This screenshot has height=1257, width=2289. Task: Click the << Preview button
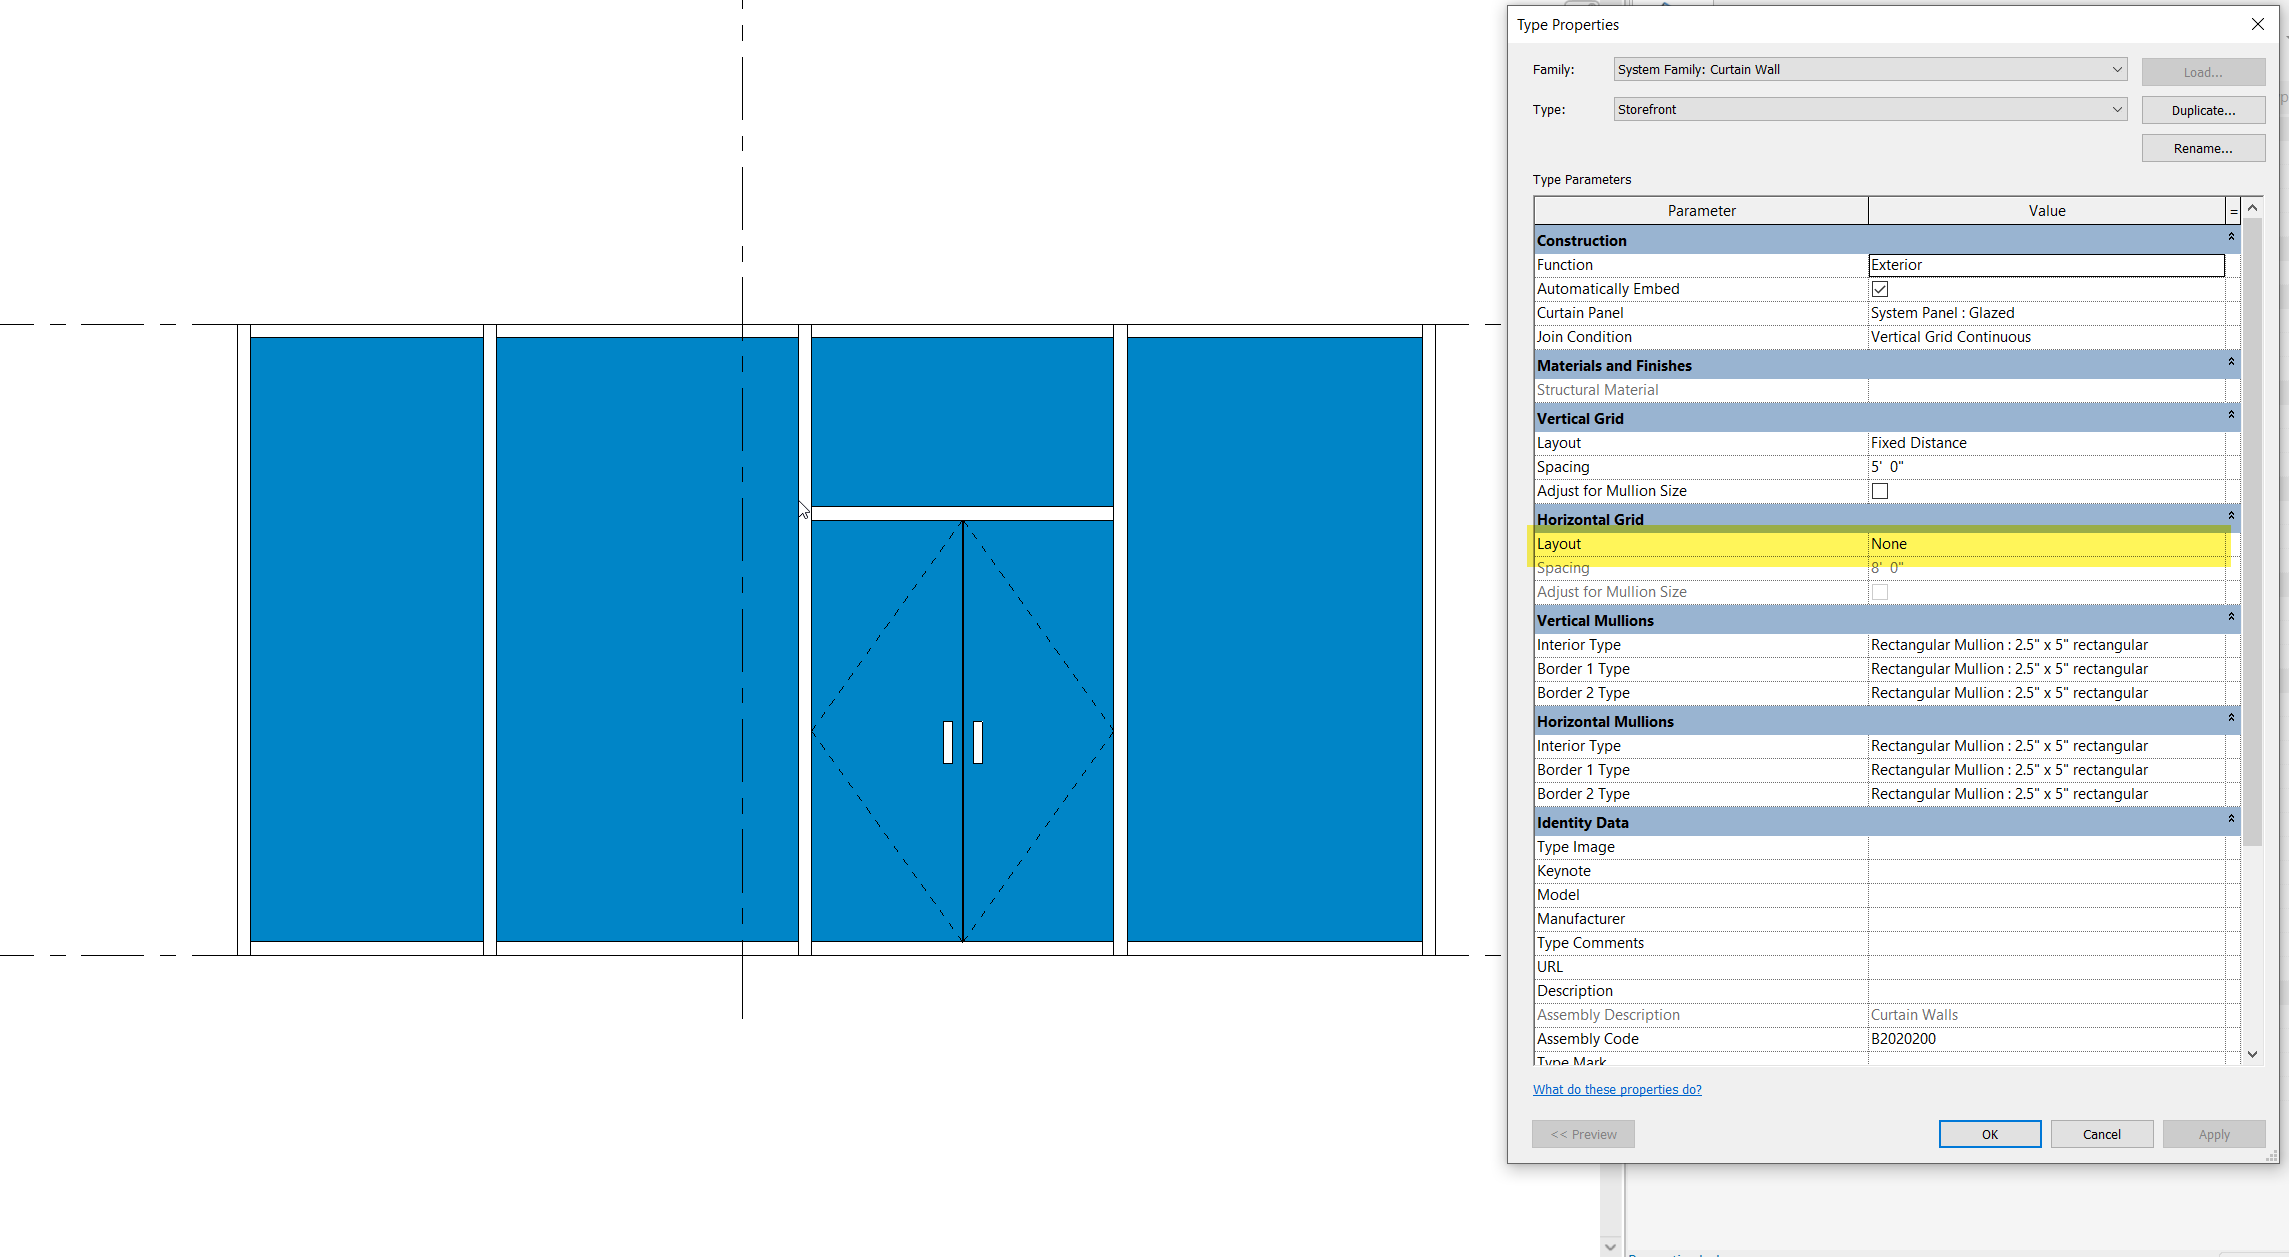(1582, 1134)
